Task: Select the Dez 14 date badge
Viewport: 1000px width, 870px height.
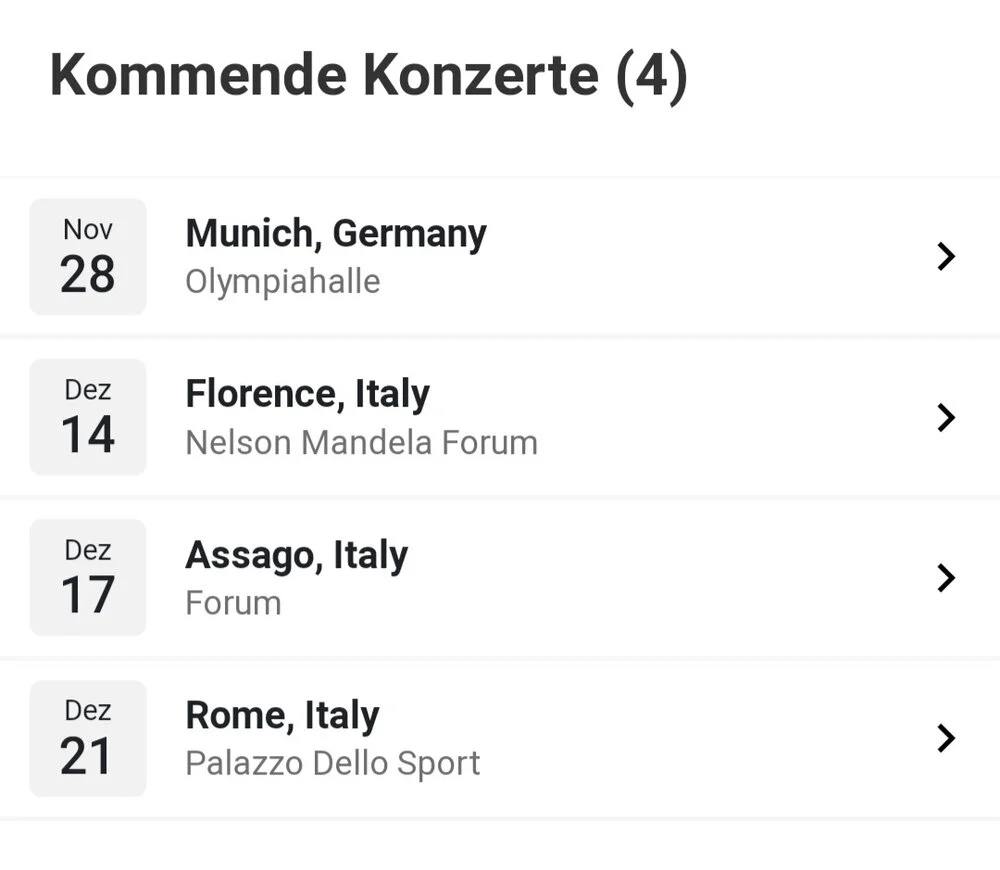Action: coord(88,417)
